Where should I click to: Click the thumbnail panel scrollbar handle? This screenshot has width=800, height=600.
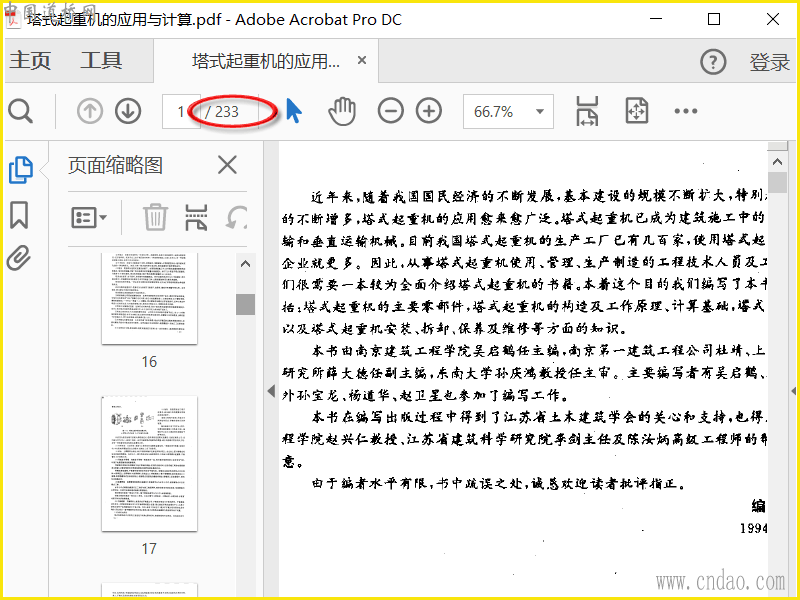tap(245, 304)
